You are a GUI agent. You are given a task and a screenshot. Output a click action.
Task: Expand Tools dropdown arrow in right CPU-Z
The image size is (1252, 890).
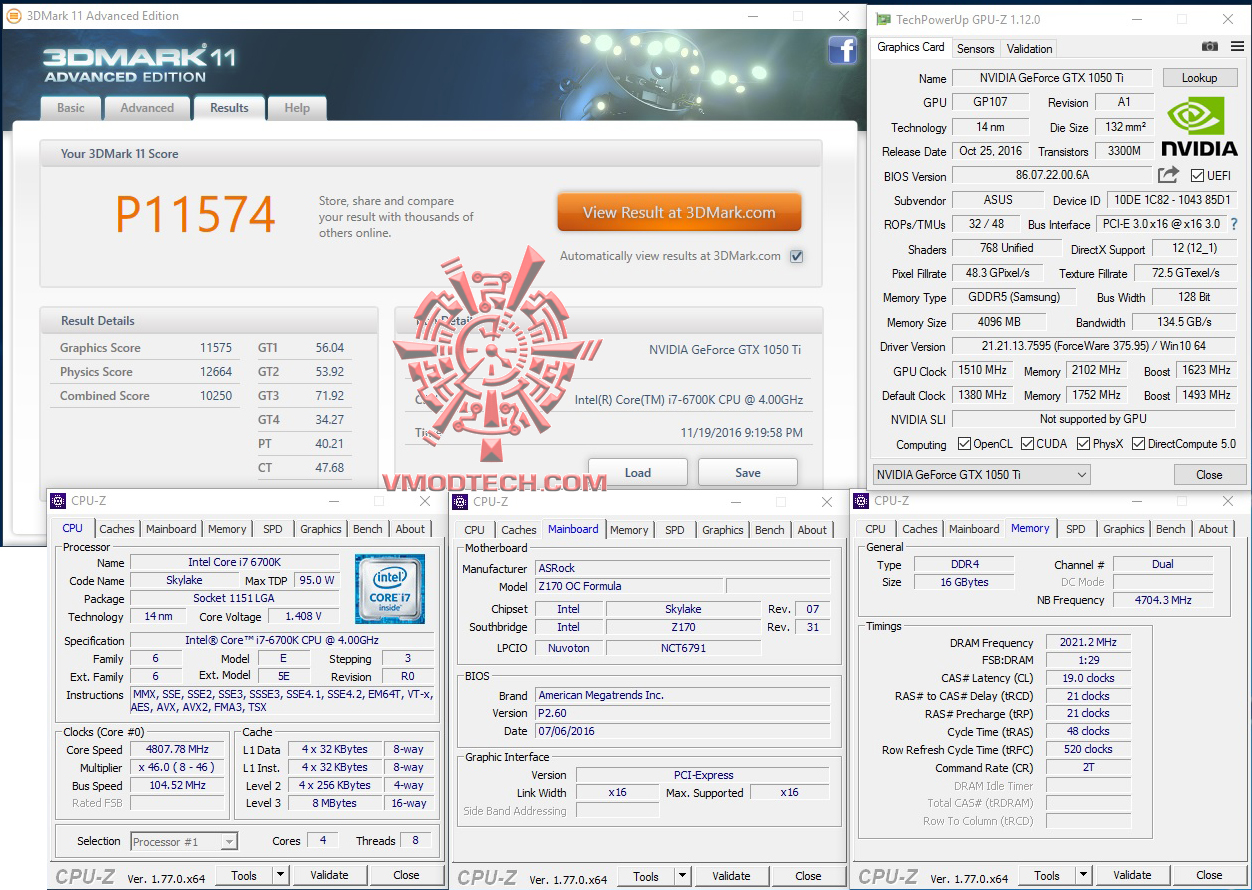[x=1082, y=875]
